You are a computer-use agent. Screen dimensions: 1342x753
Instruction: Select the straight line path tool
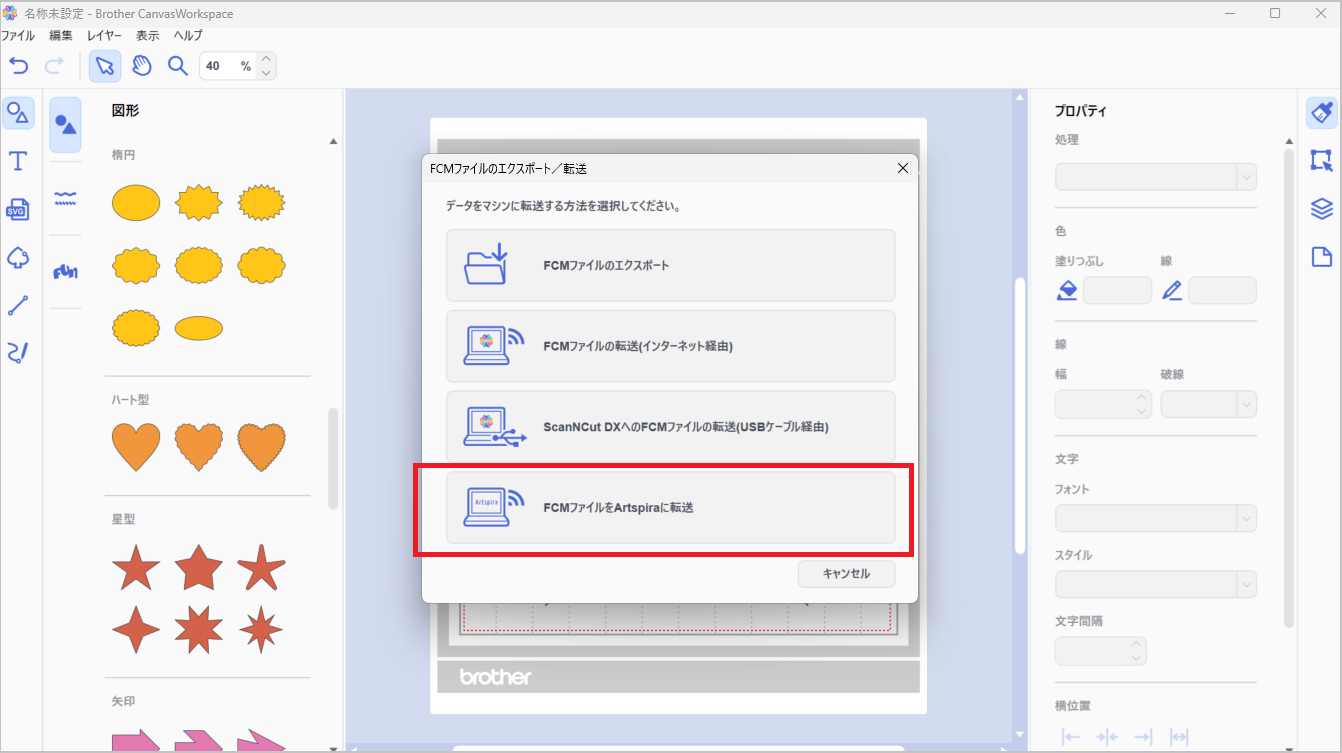pos(17,304)
